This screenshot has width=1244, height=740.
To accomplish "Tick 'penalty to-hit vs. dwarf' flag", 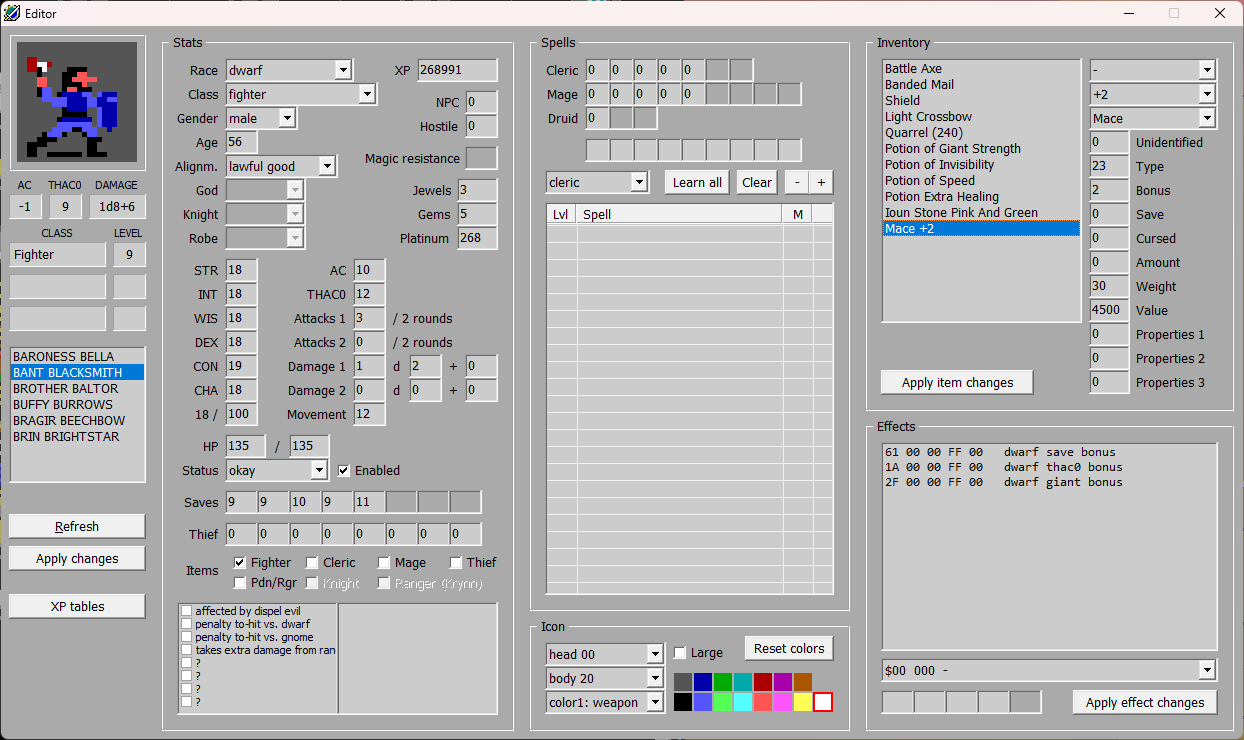I will 186,624.
